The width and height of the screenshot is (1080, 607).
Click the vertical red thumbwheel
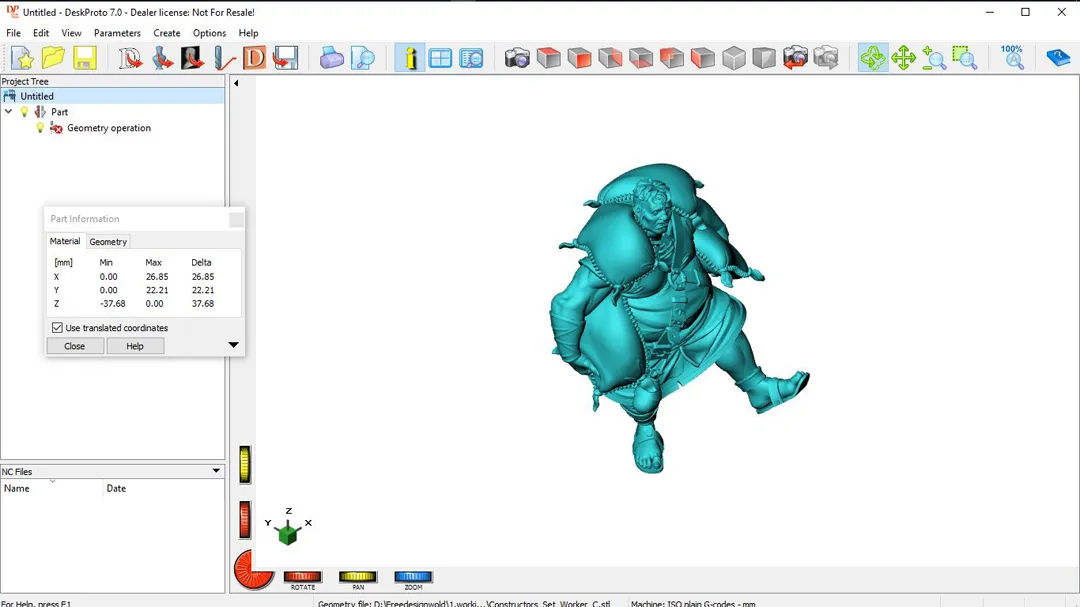(x=245, y=520)
